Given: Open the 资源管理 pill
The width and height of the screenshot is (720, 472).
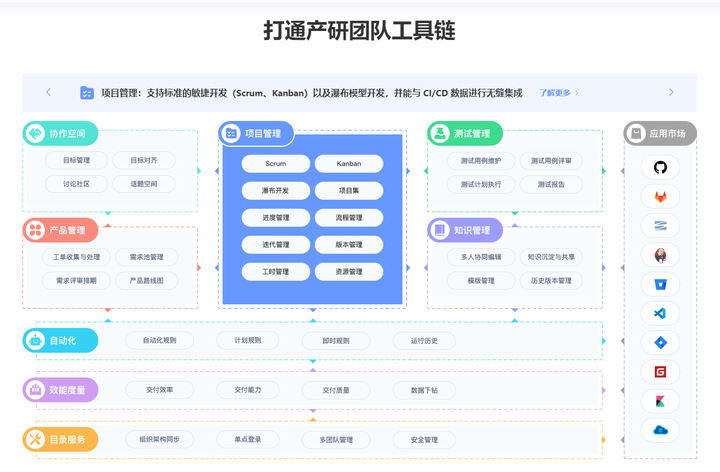Looking at the screenshot, I should pos(349,272).
